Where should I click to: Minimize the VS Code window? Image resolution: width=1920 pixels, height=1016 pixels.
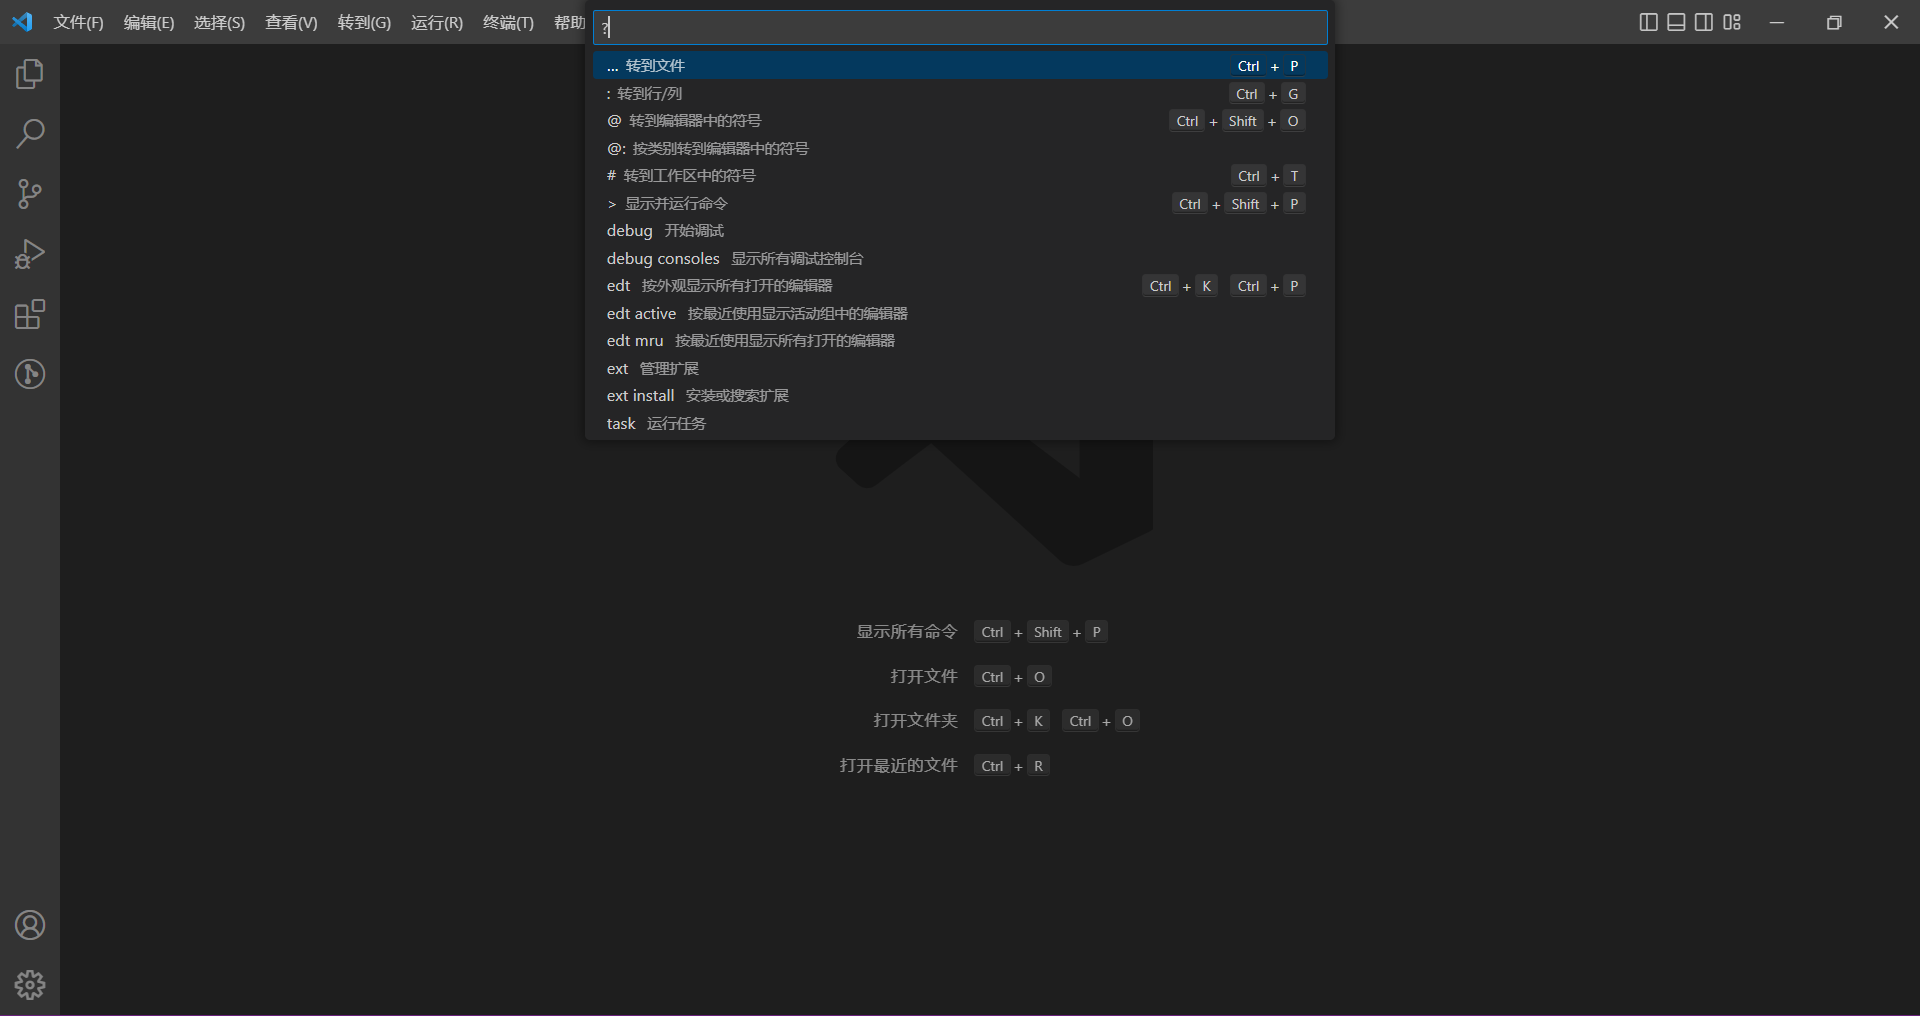click(1777, 22)
